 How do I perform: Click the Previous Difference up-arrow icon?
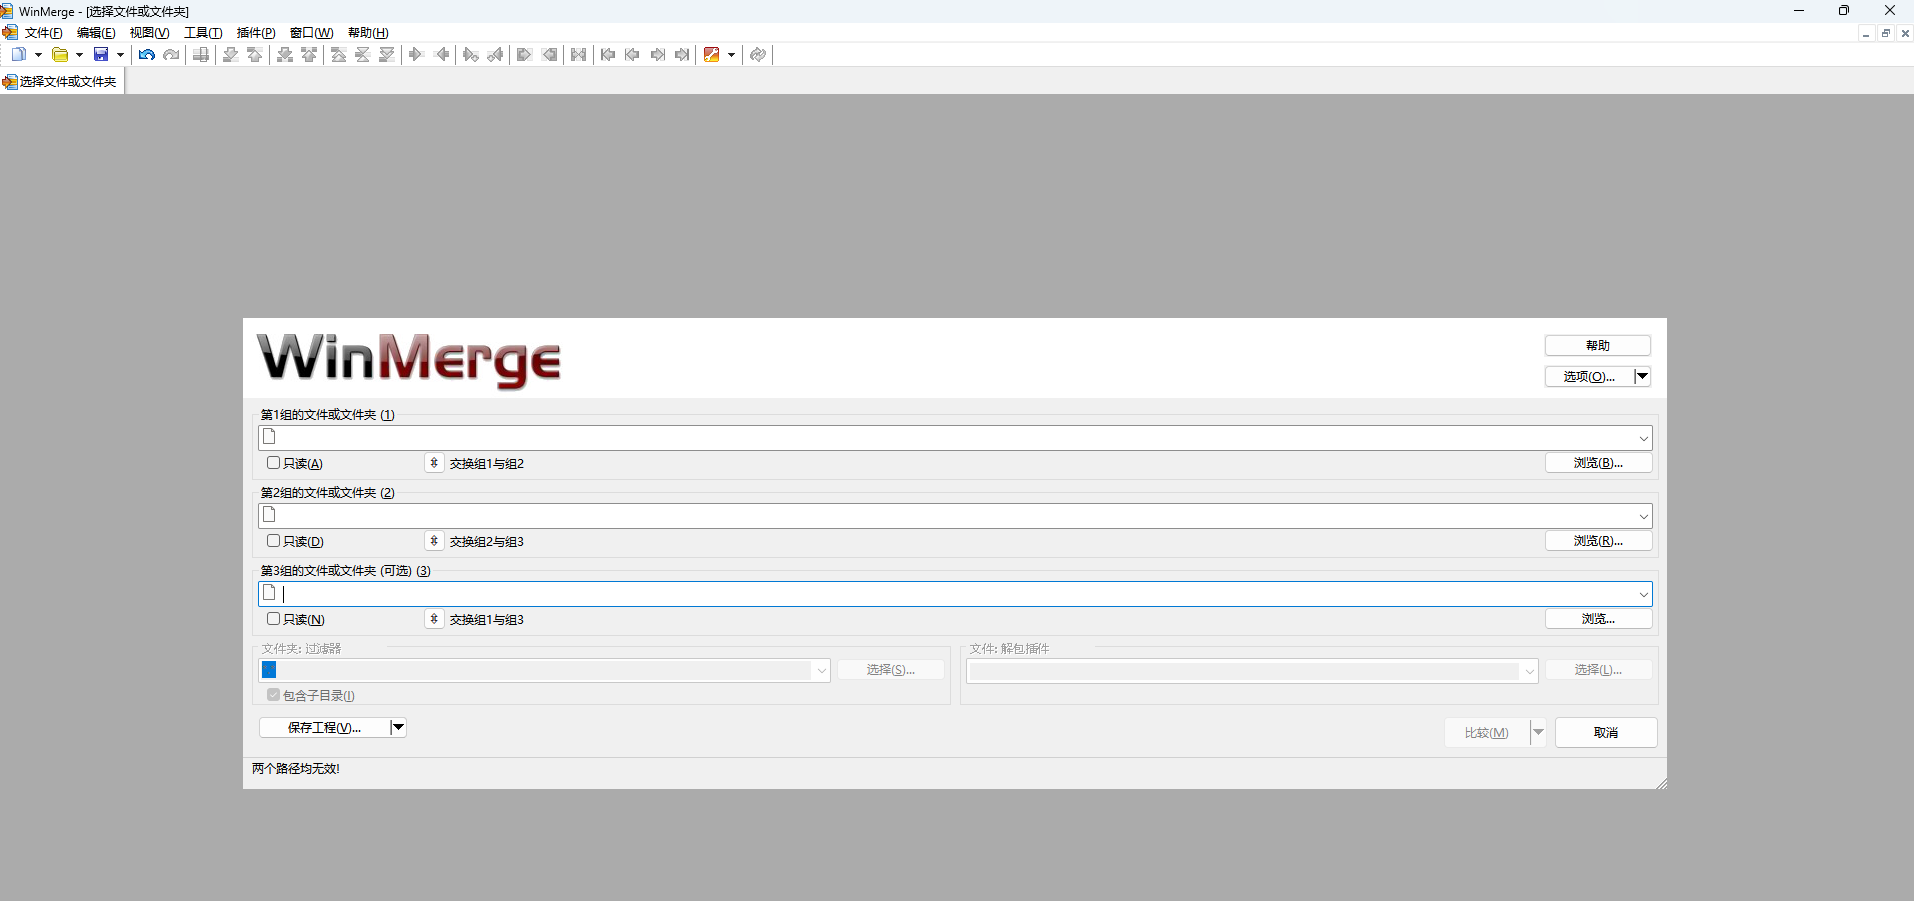(255, 55)
